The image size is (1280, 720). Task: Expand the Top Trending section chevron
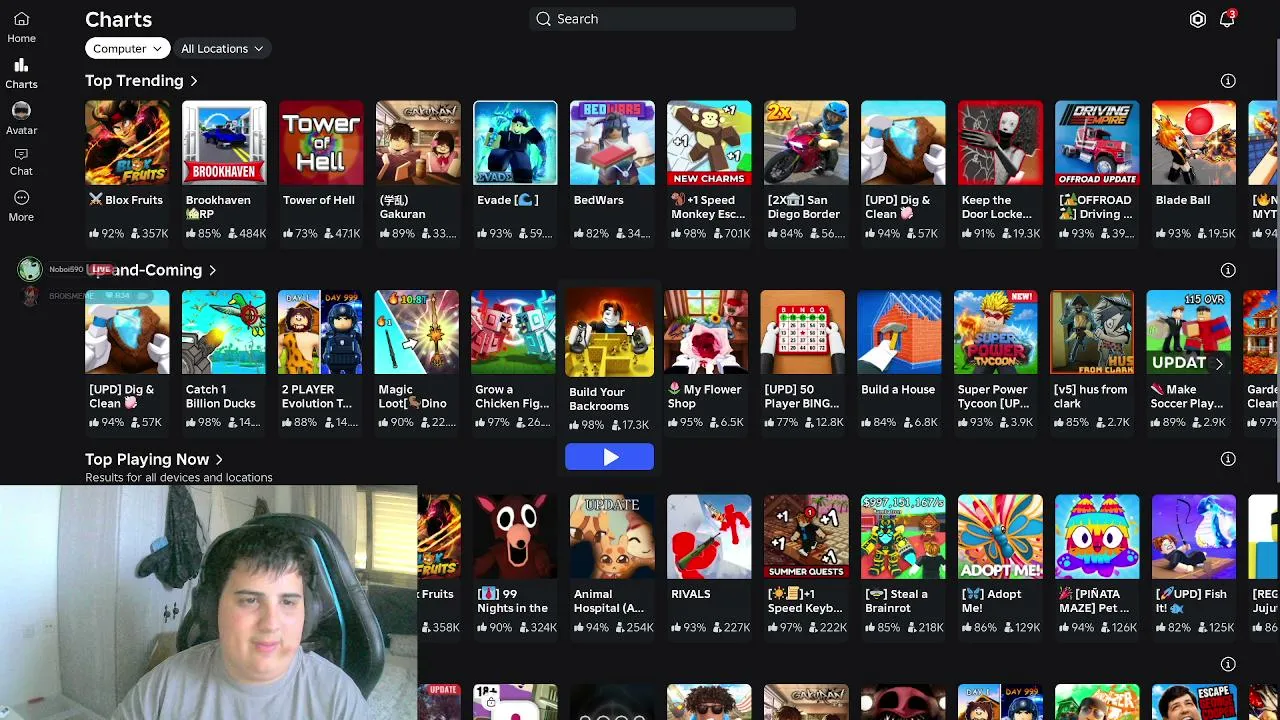pyautogui.click(x=194, y=81)
